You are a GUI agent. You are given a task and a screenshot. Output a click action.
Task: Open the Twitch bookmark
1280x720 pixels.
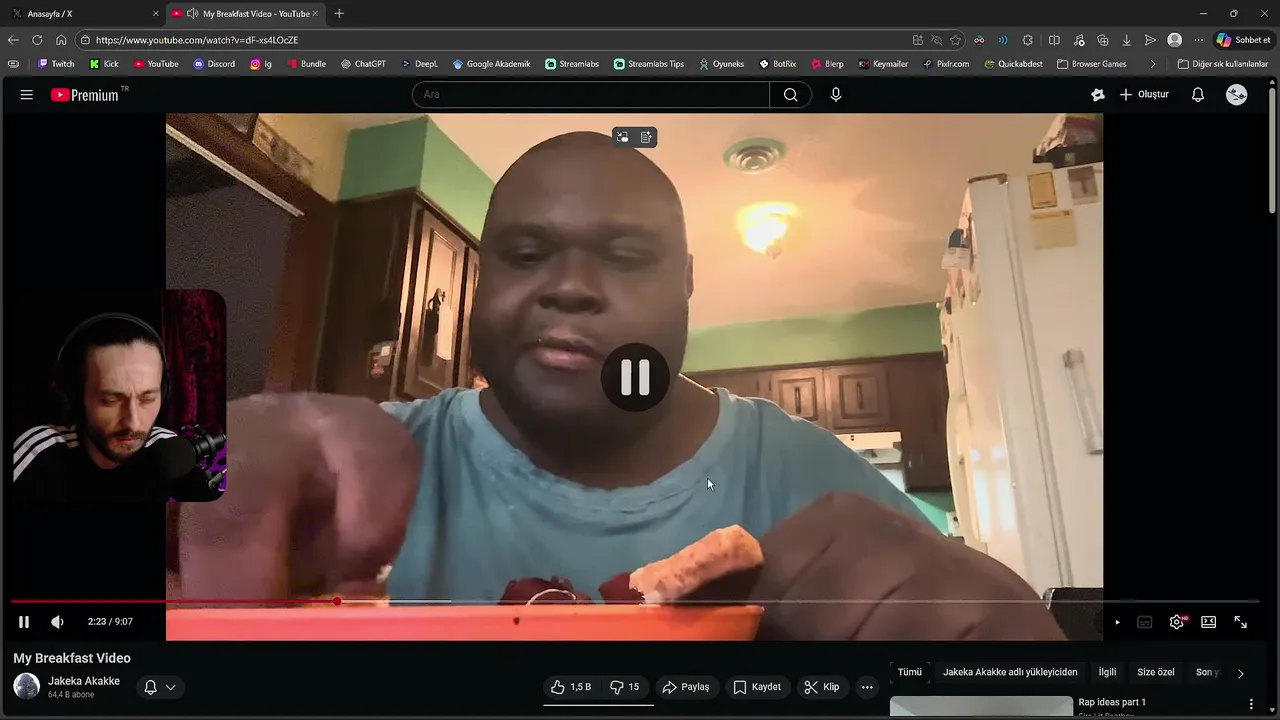[56, 64]
